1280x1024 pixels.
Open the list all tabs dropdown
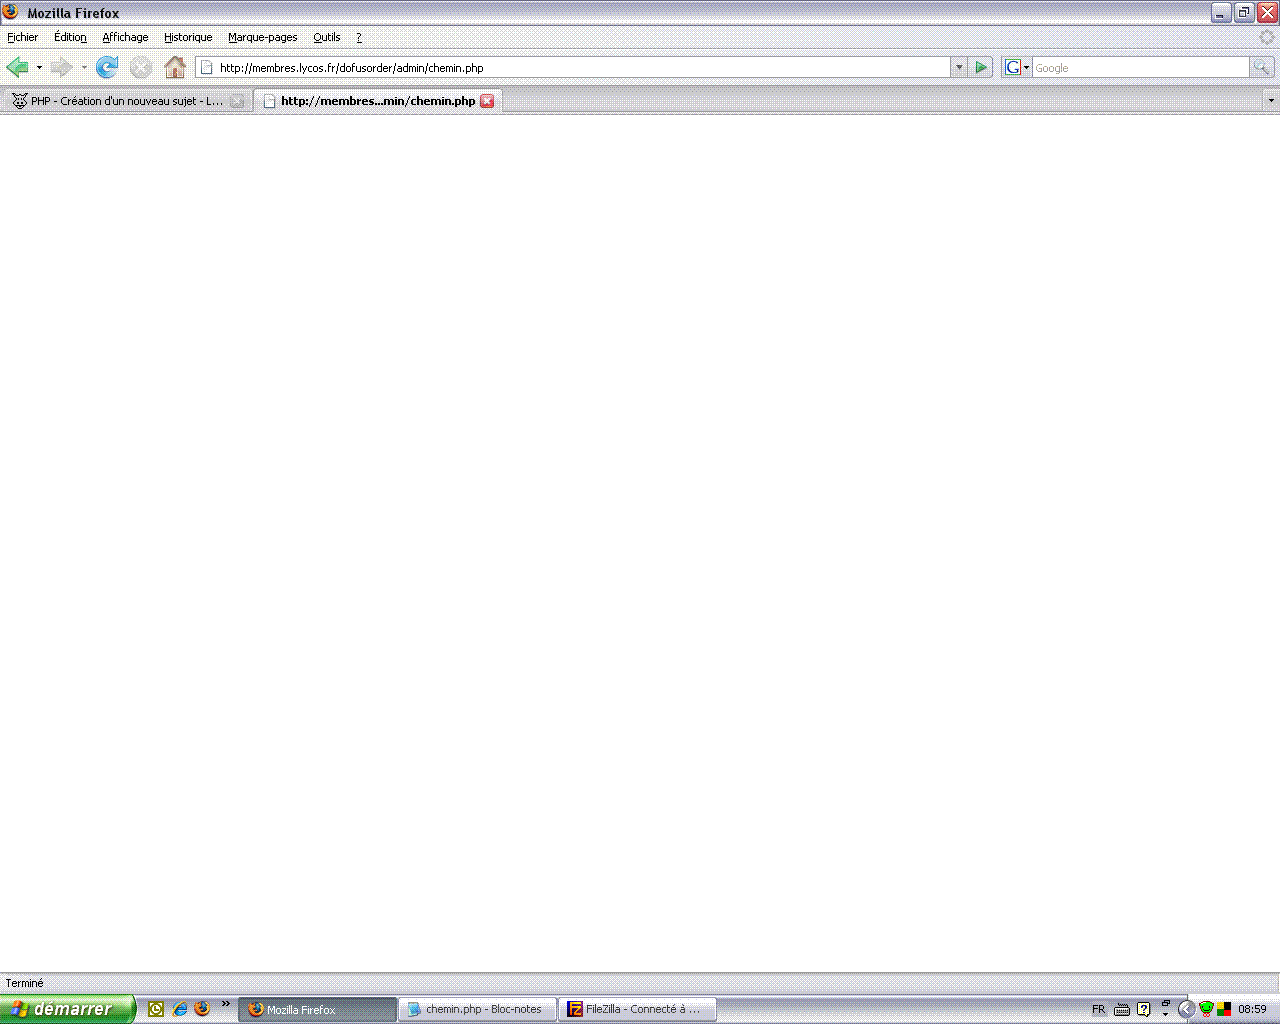point(1271,101)
